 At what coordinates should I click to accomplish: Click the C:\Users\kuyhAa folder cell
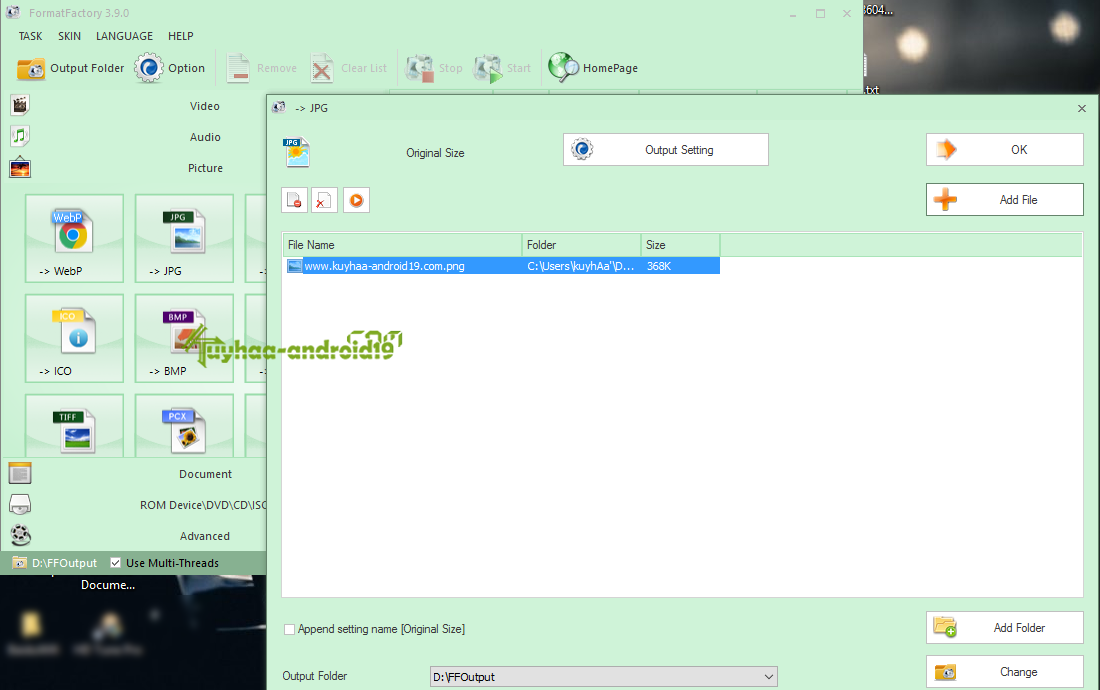pyautogui.click(x=581, y=266)
